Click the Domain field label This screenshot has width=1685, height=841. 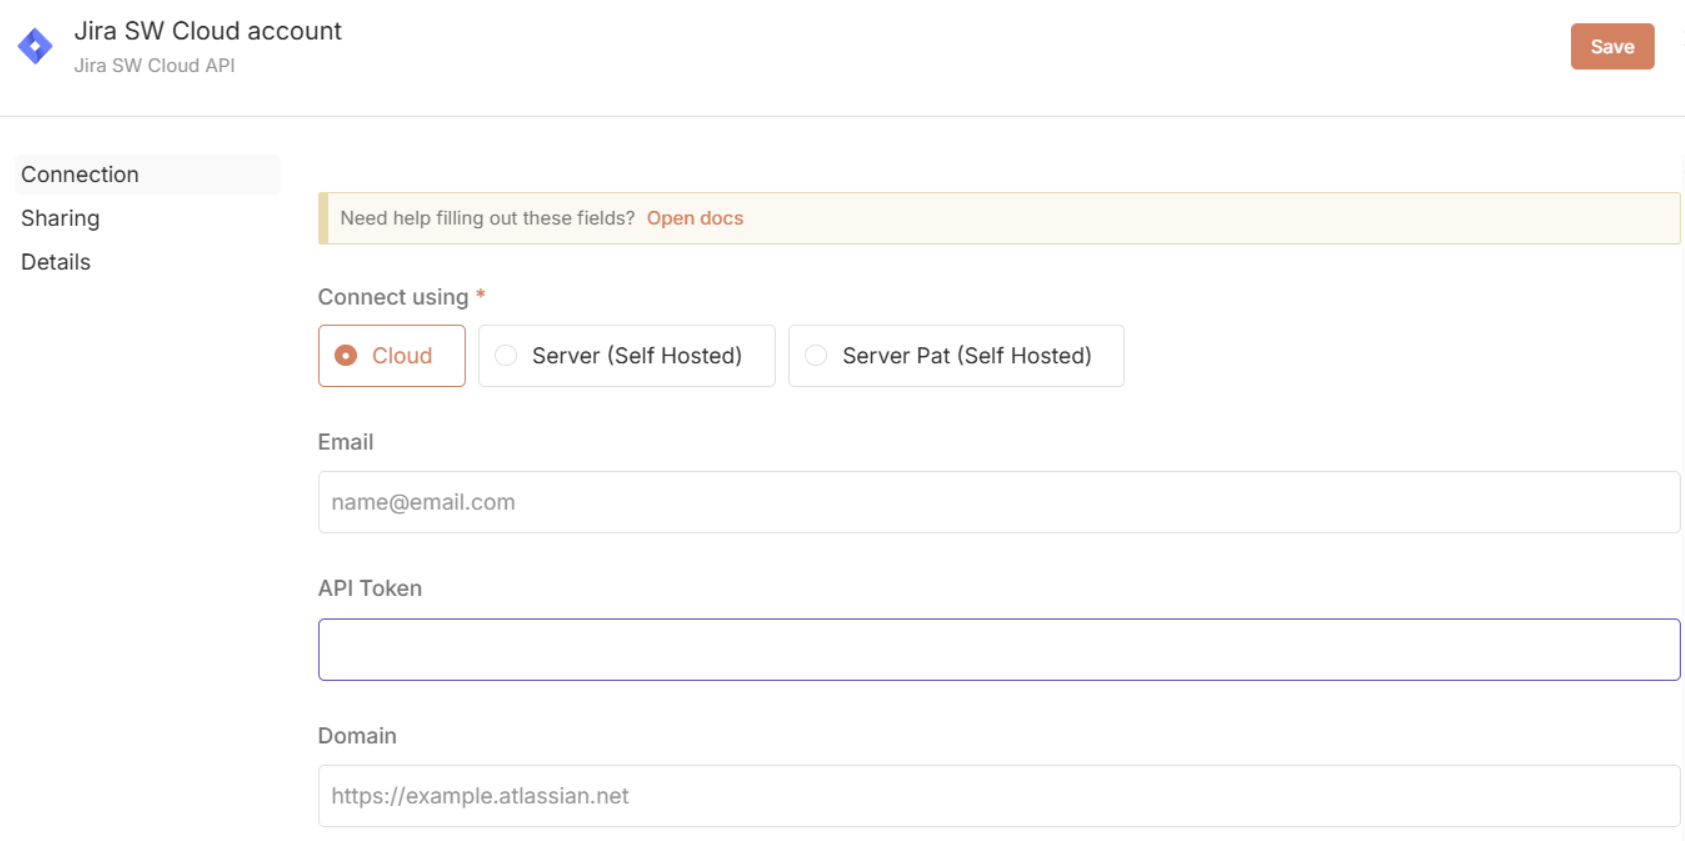(x=357, y=736)
